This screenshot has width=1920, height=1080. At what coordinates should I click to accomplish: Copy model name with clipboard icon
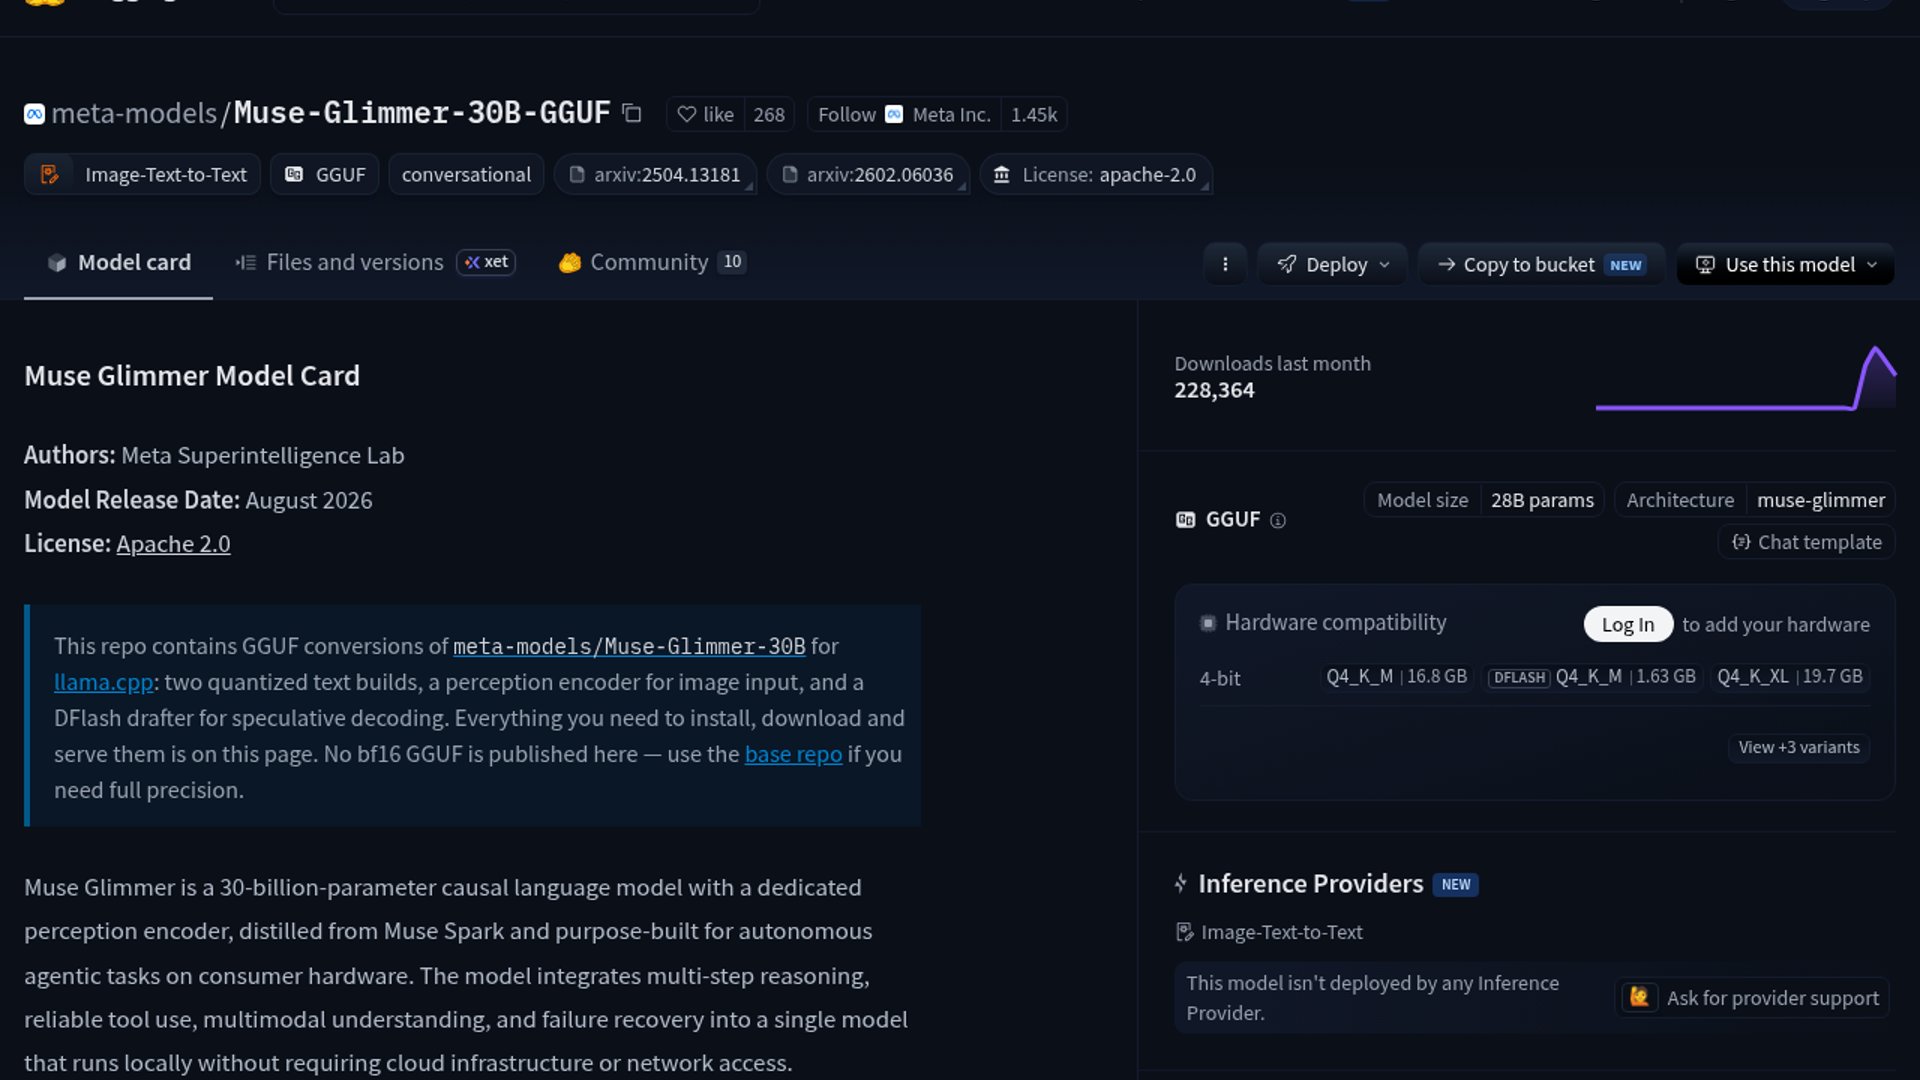tap(631, 113)
